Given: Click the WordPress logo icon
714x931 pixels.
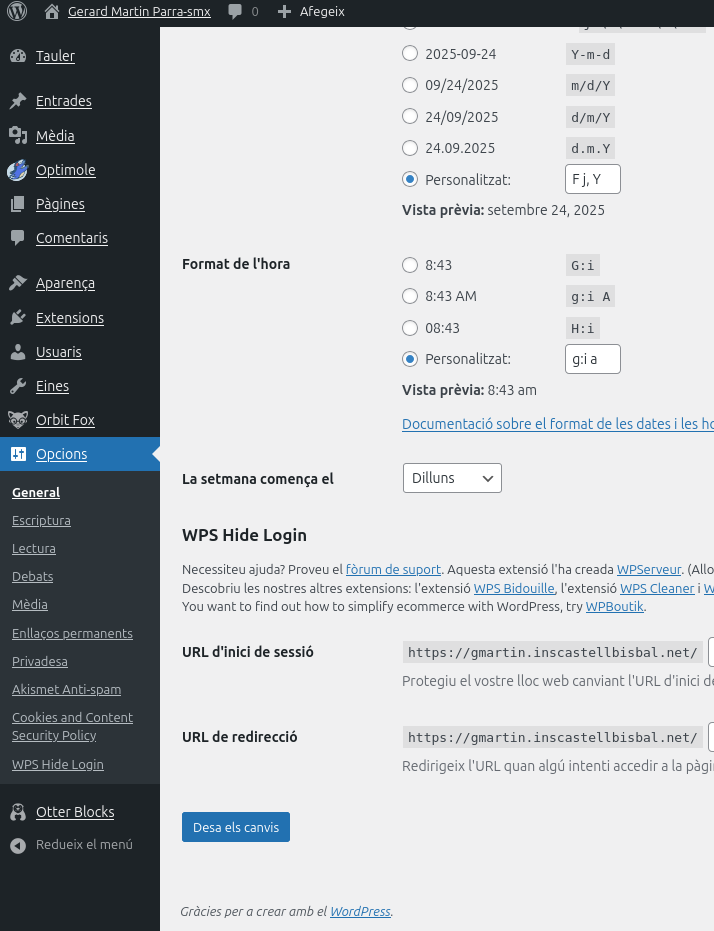Looking at the screenshot, I should 17,12.
